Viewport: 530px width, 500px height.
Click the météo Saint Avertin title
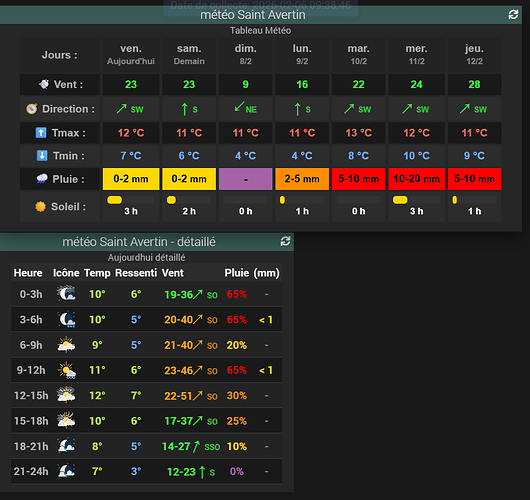[253, 15]
